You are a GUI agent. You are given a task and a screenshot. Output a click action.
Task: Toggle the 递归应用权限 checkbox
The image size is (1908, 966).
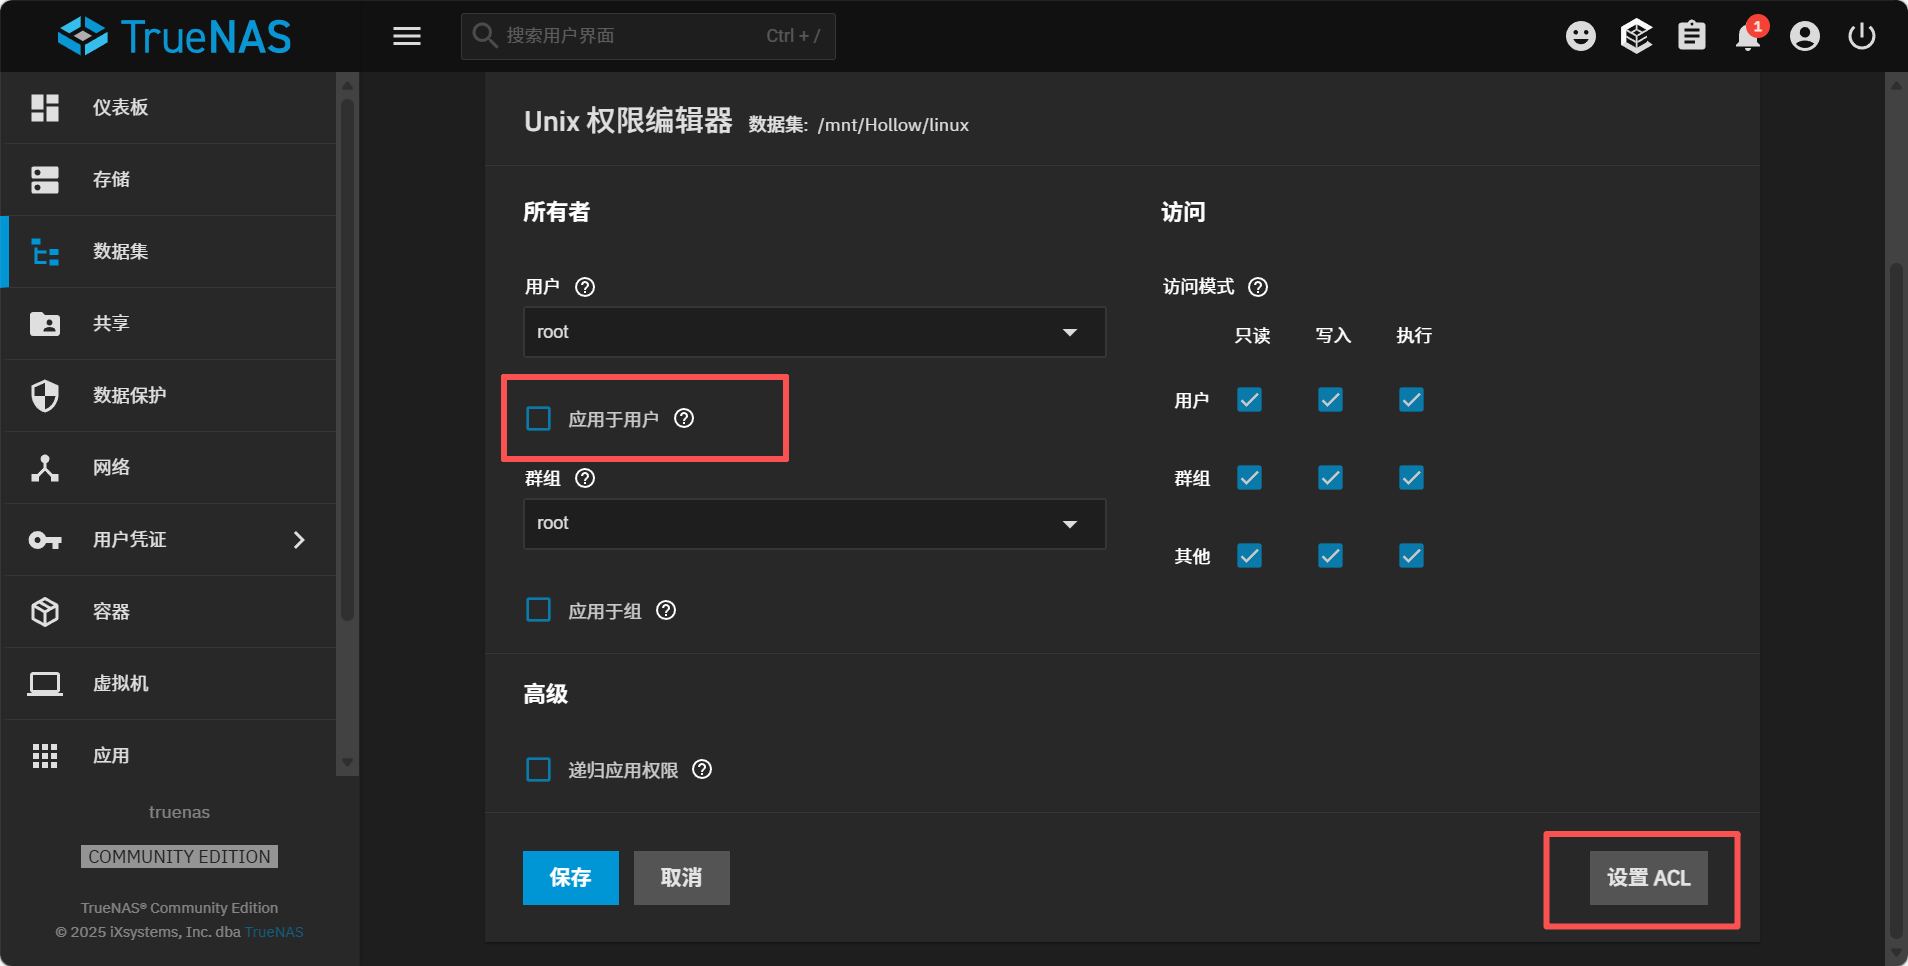tap(539, 770)
